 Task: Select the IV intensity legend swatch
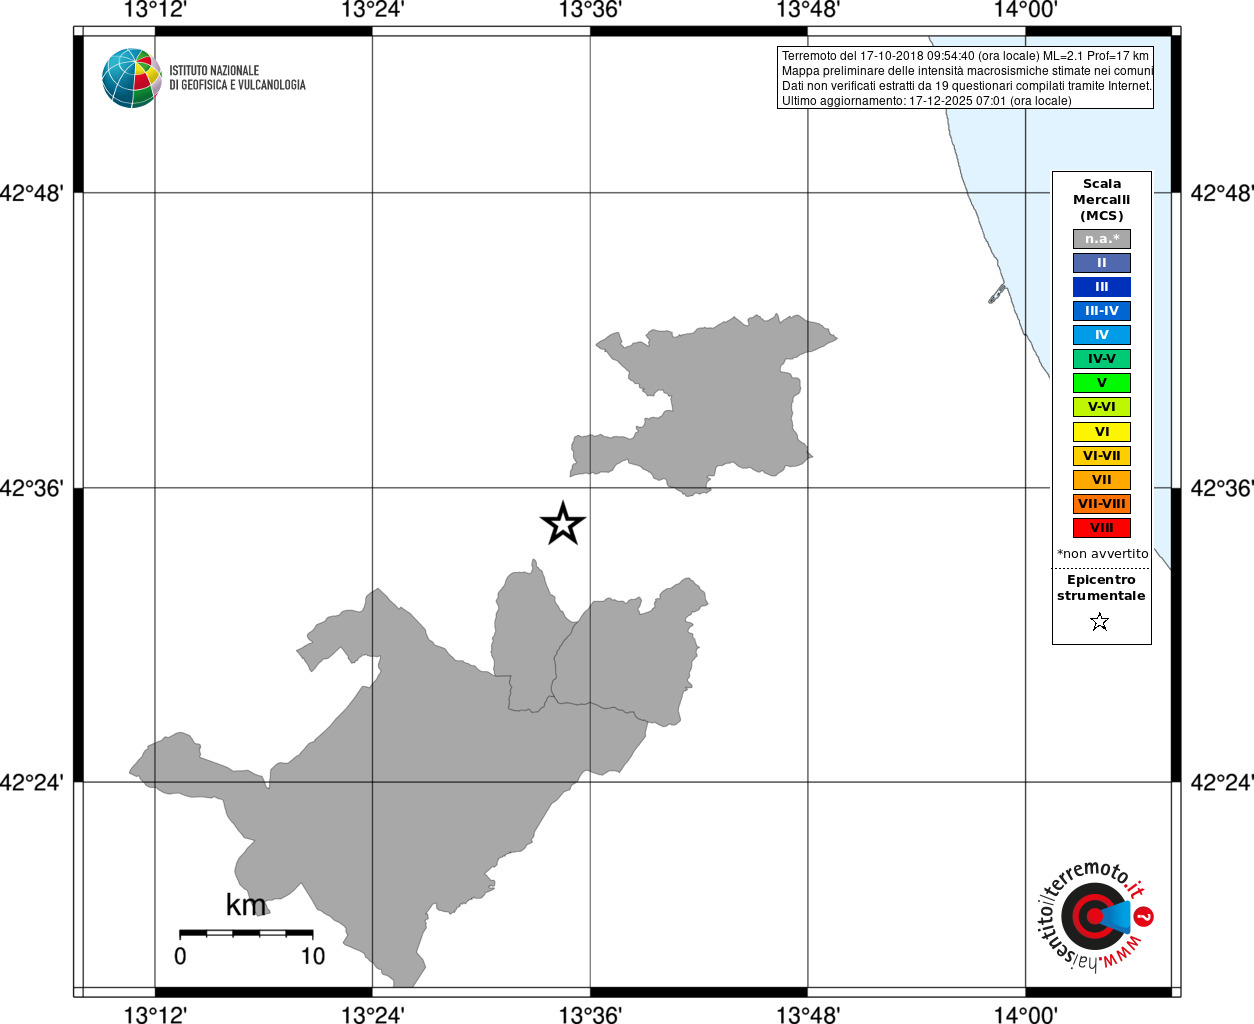pyautogui.click(x=1102, y=335)
